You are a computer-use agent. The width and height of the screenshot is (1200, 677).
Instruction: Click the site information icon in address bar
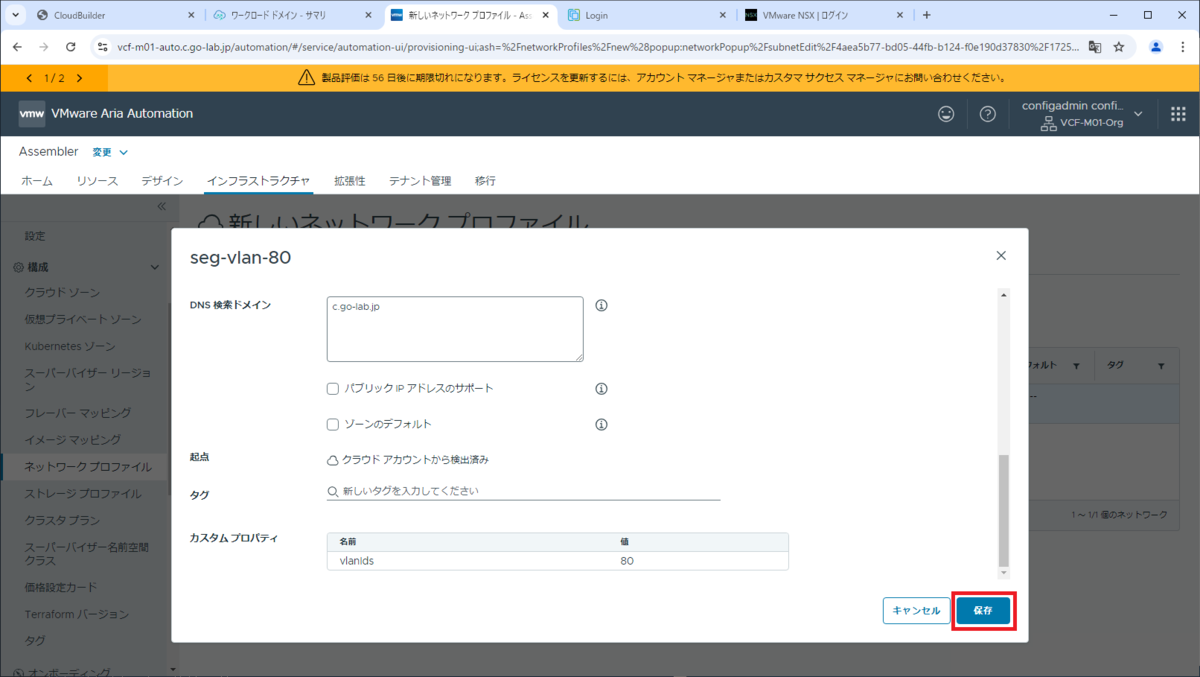pos(103,46)
